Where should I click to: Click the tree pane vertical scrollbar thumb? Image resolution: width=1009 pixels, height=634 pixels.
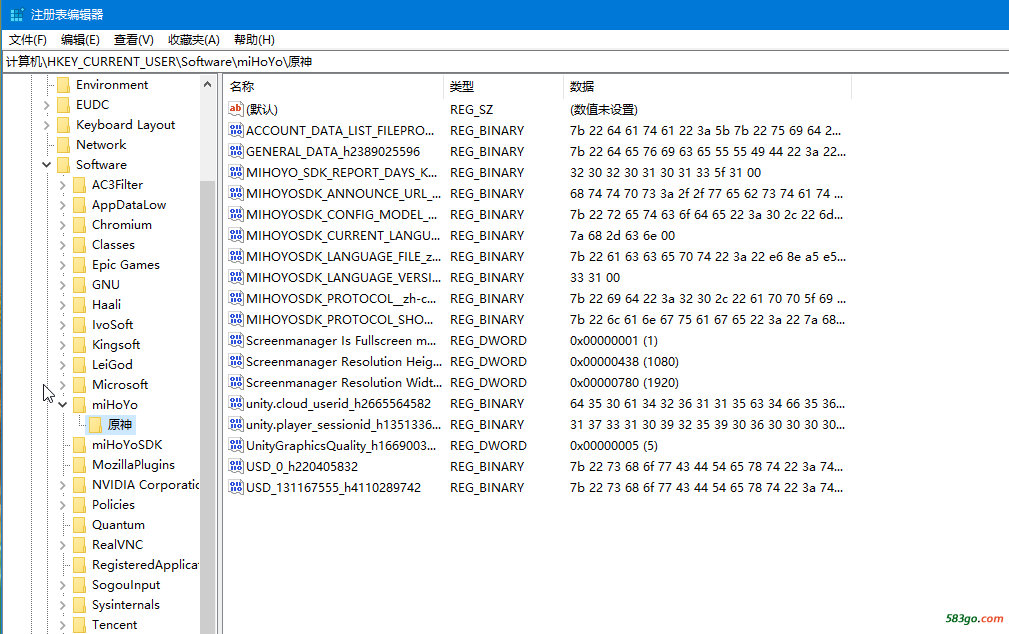tap(207, 407)
